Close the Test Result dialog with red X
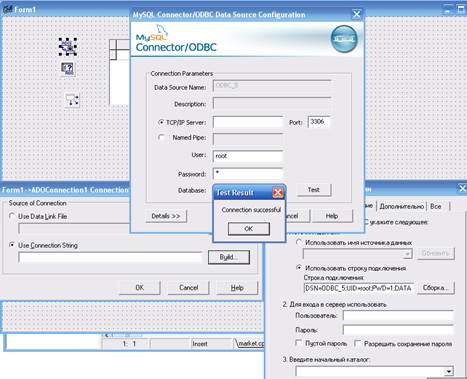 (278, 192)
